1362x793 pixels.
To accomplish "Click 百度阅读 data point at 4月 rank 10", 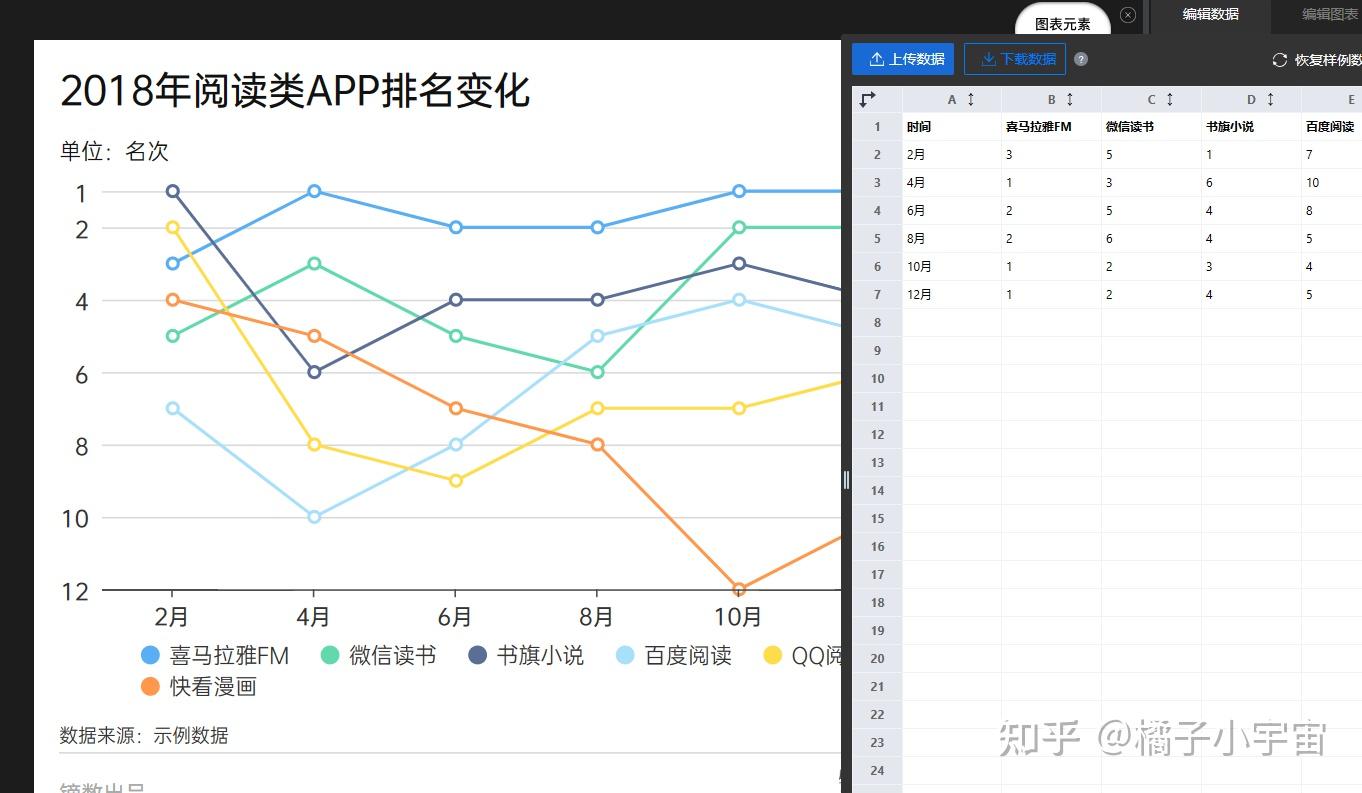I will click(314, 517).
